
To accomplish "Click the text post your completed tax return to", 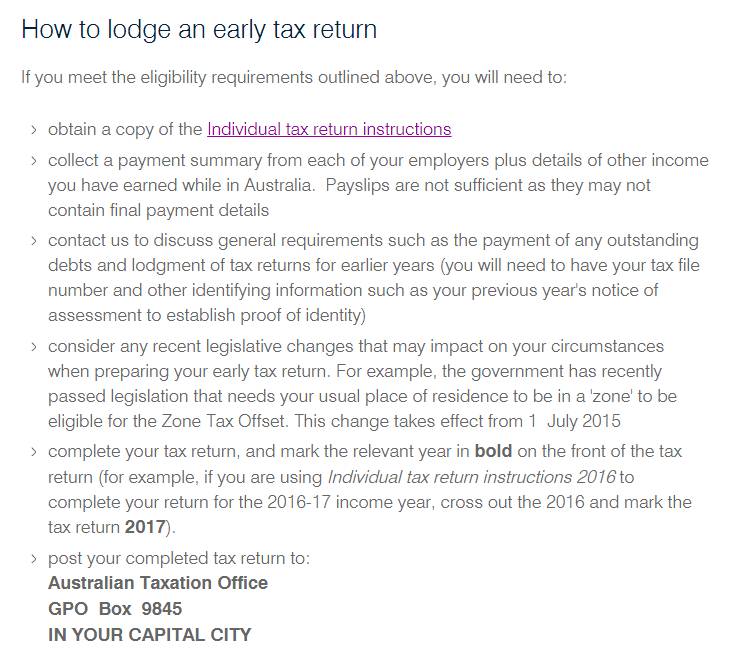I will pos(179,559).
